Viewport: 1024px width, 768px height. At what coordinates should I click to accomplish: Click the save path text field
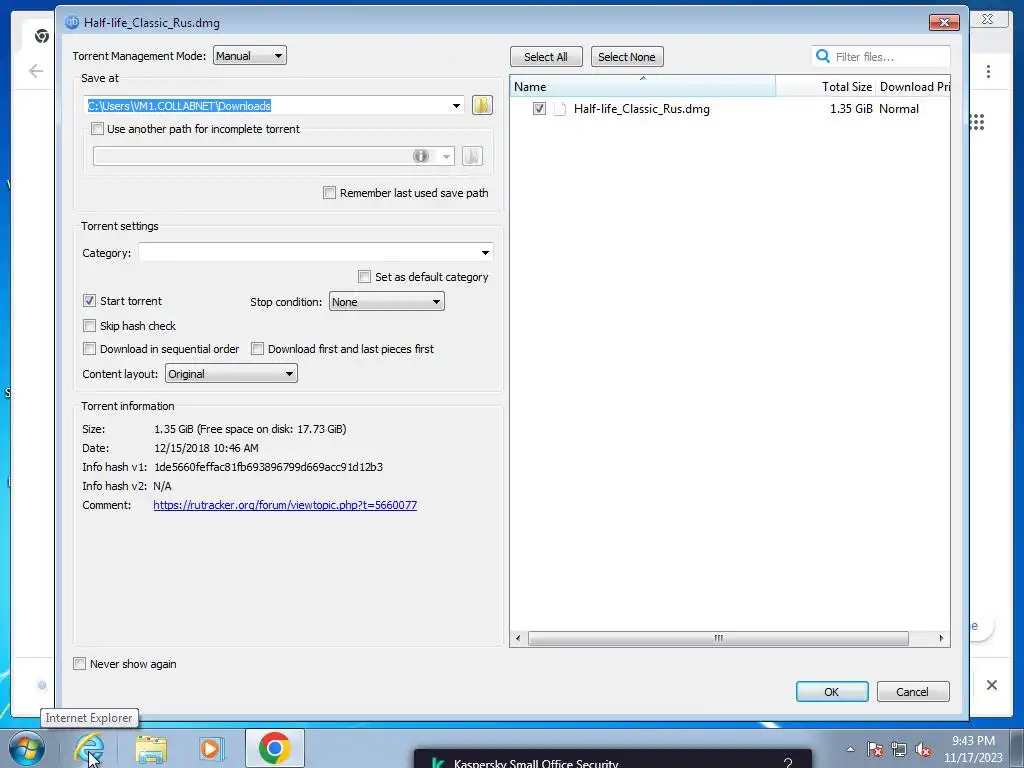pos(267,106)
